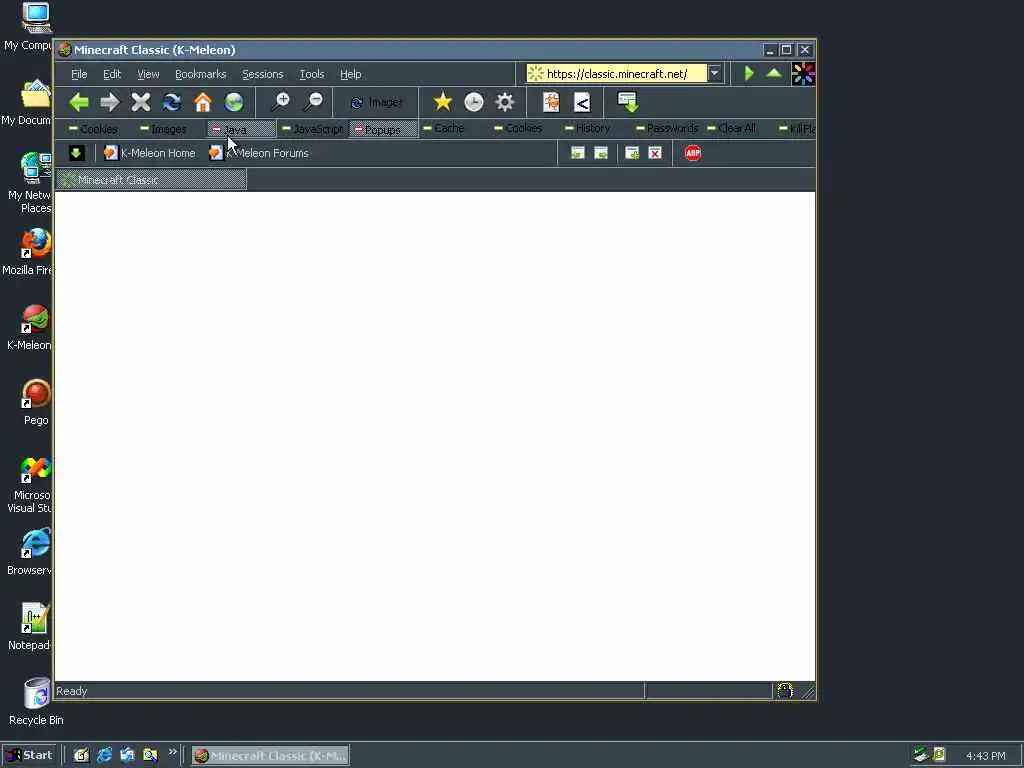Open the Bookmarks menu
The image size is (1024, 768).
point(200,74)
